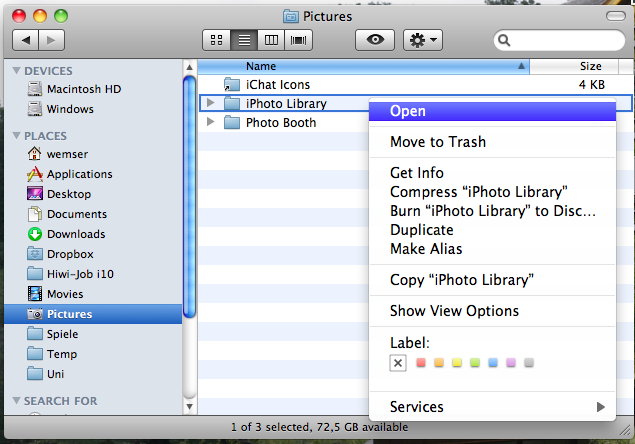Collapse the DEVICES sidebar section

pos(16,71)
